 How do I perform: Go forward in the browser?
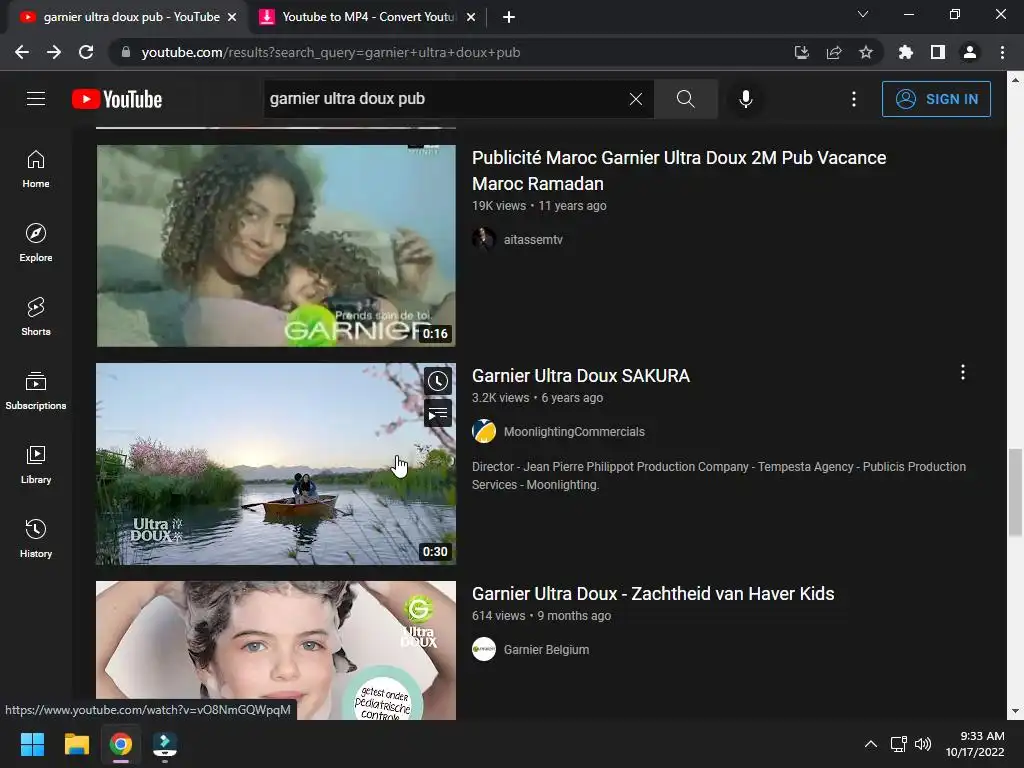coord(54,52)
